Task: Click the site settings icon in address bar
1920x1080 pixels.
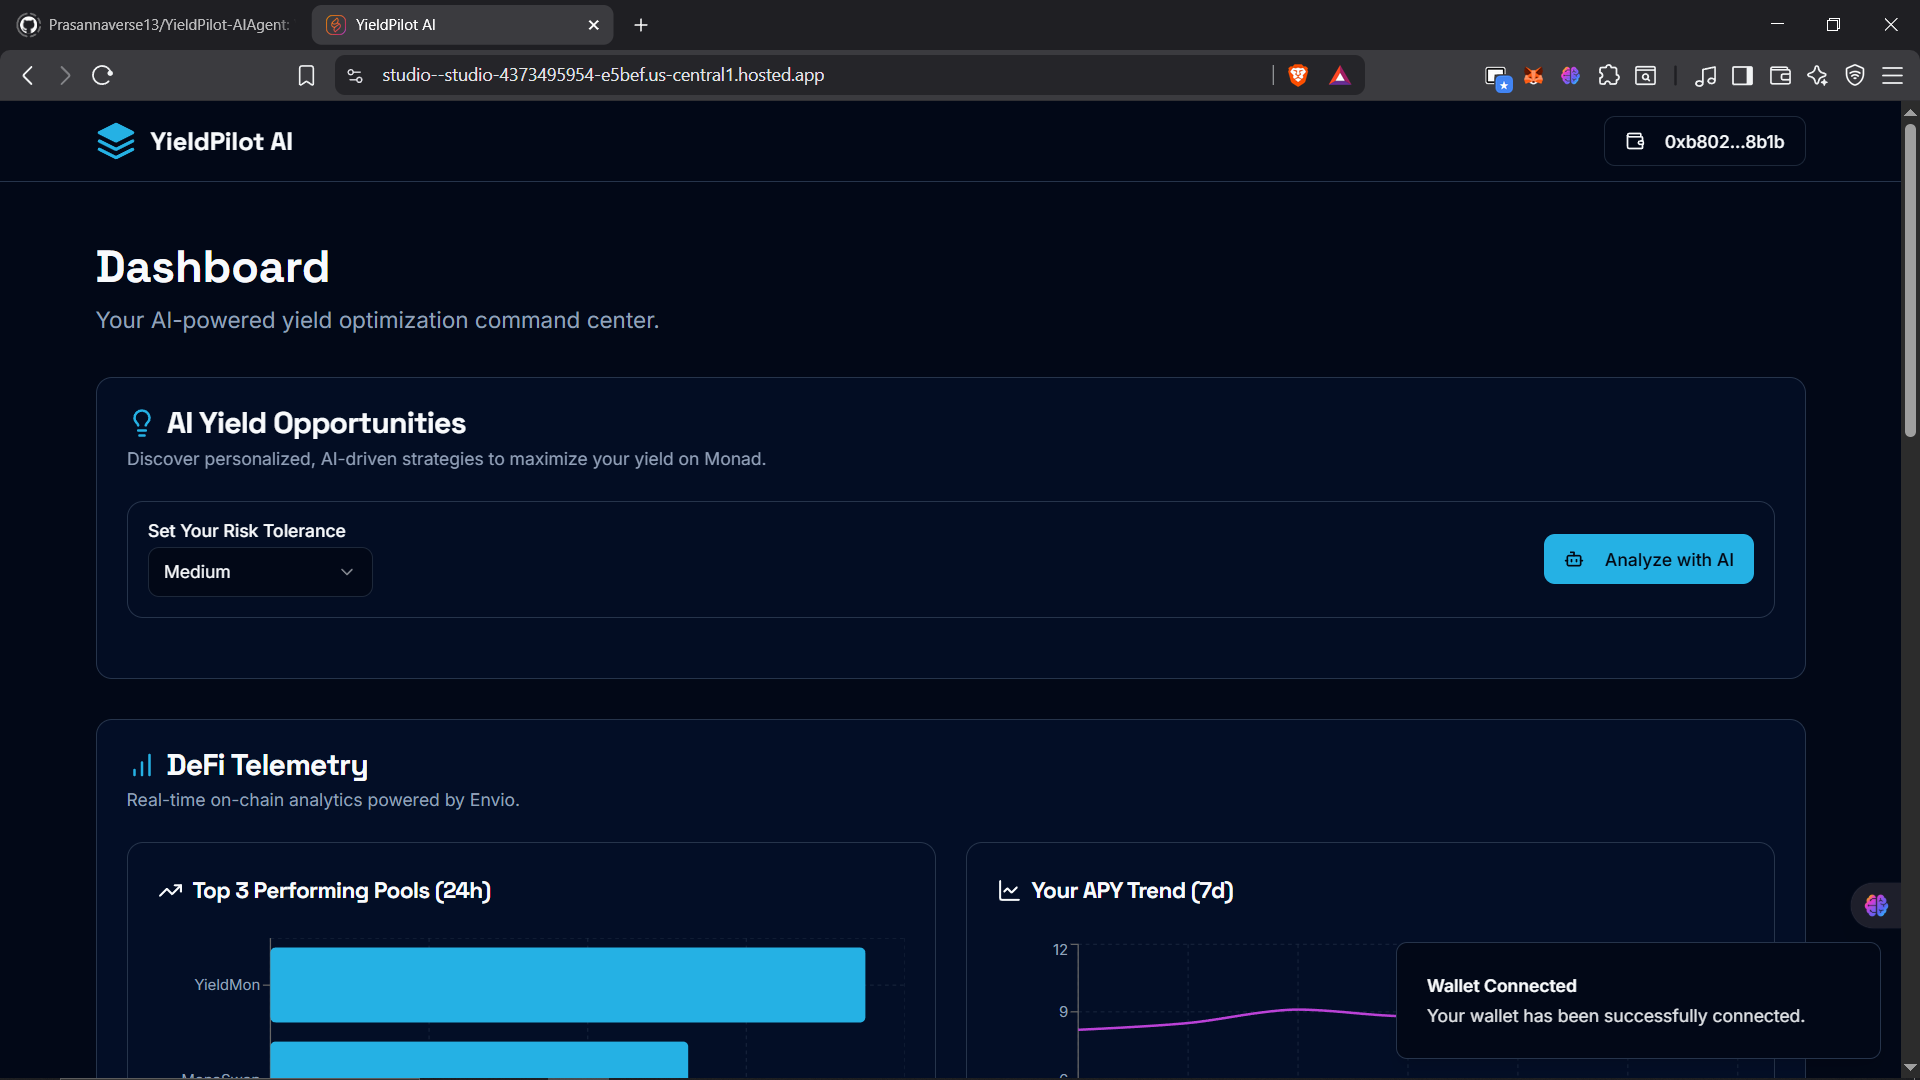Action: 355,76
